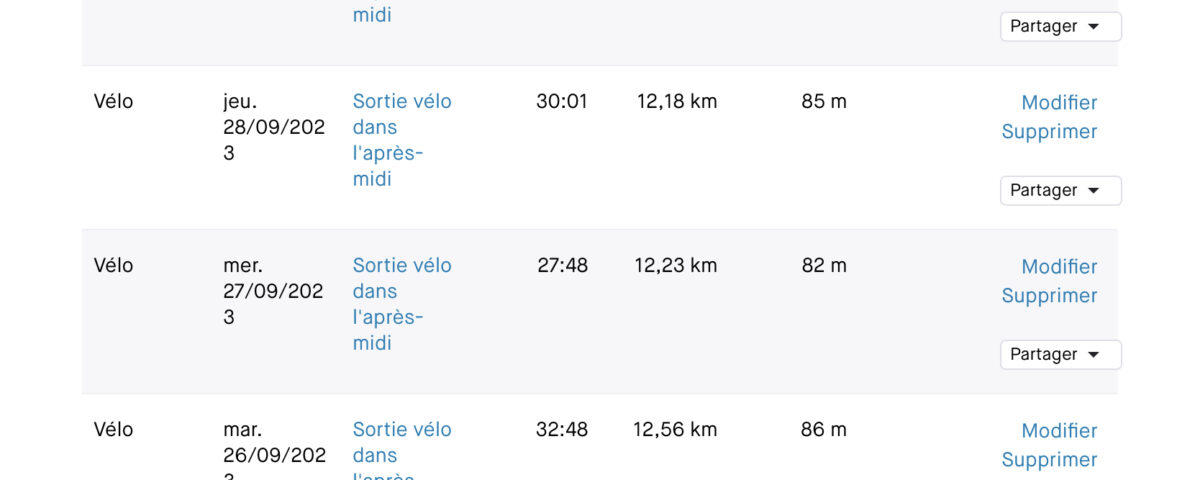The width and height of the screenshot is (1200, 480).
Task: Expand Partager menu for 27/09/2023 ride
Action: tap(1060, 354)
